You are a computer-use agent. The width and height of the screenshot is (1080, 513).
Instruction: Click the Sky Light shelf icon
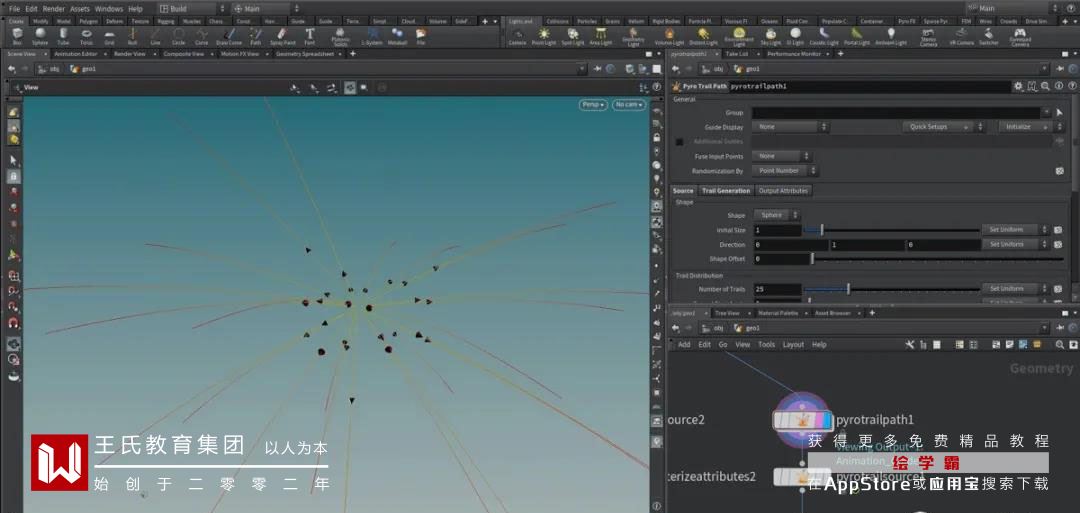coord(770,36)
